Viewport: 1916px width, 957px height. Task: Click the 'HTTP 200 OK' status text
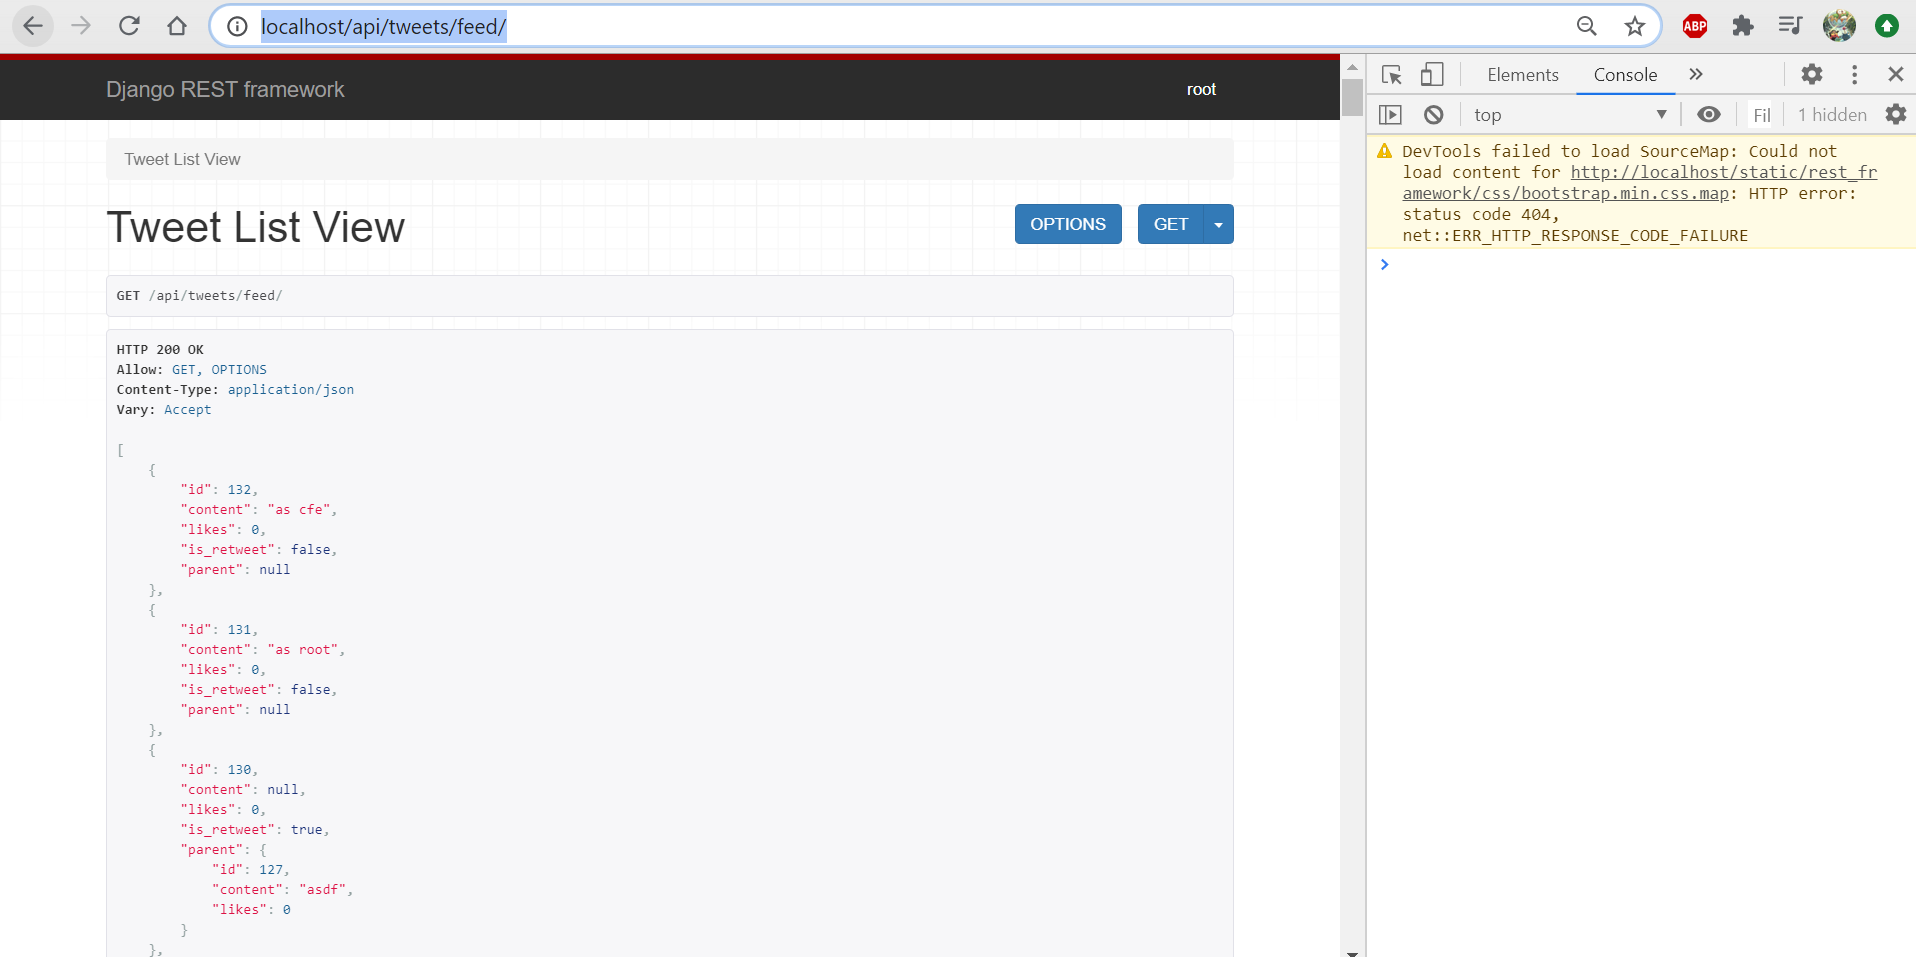(160, 350)
